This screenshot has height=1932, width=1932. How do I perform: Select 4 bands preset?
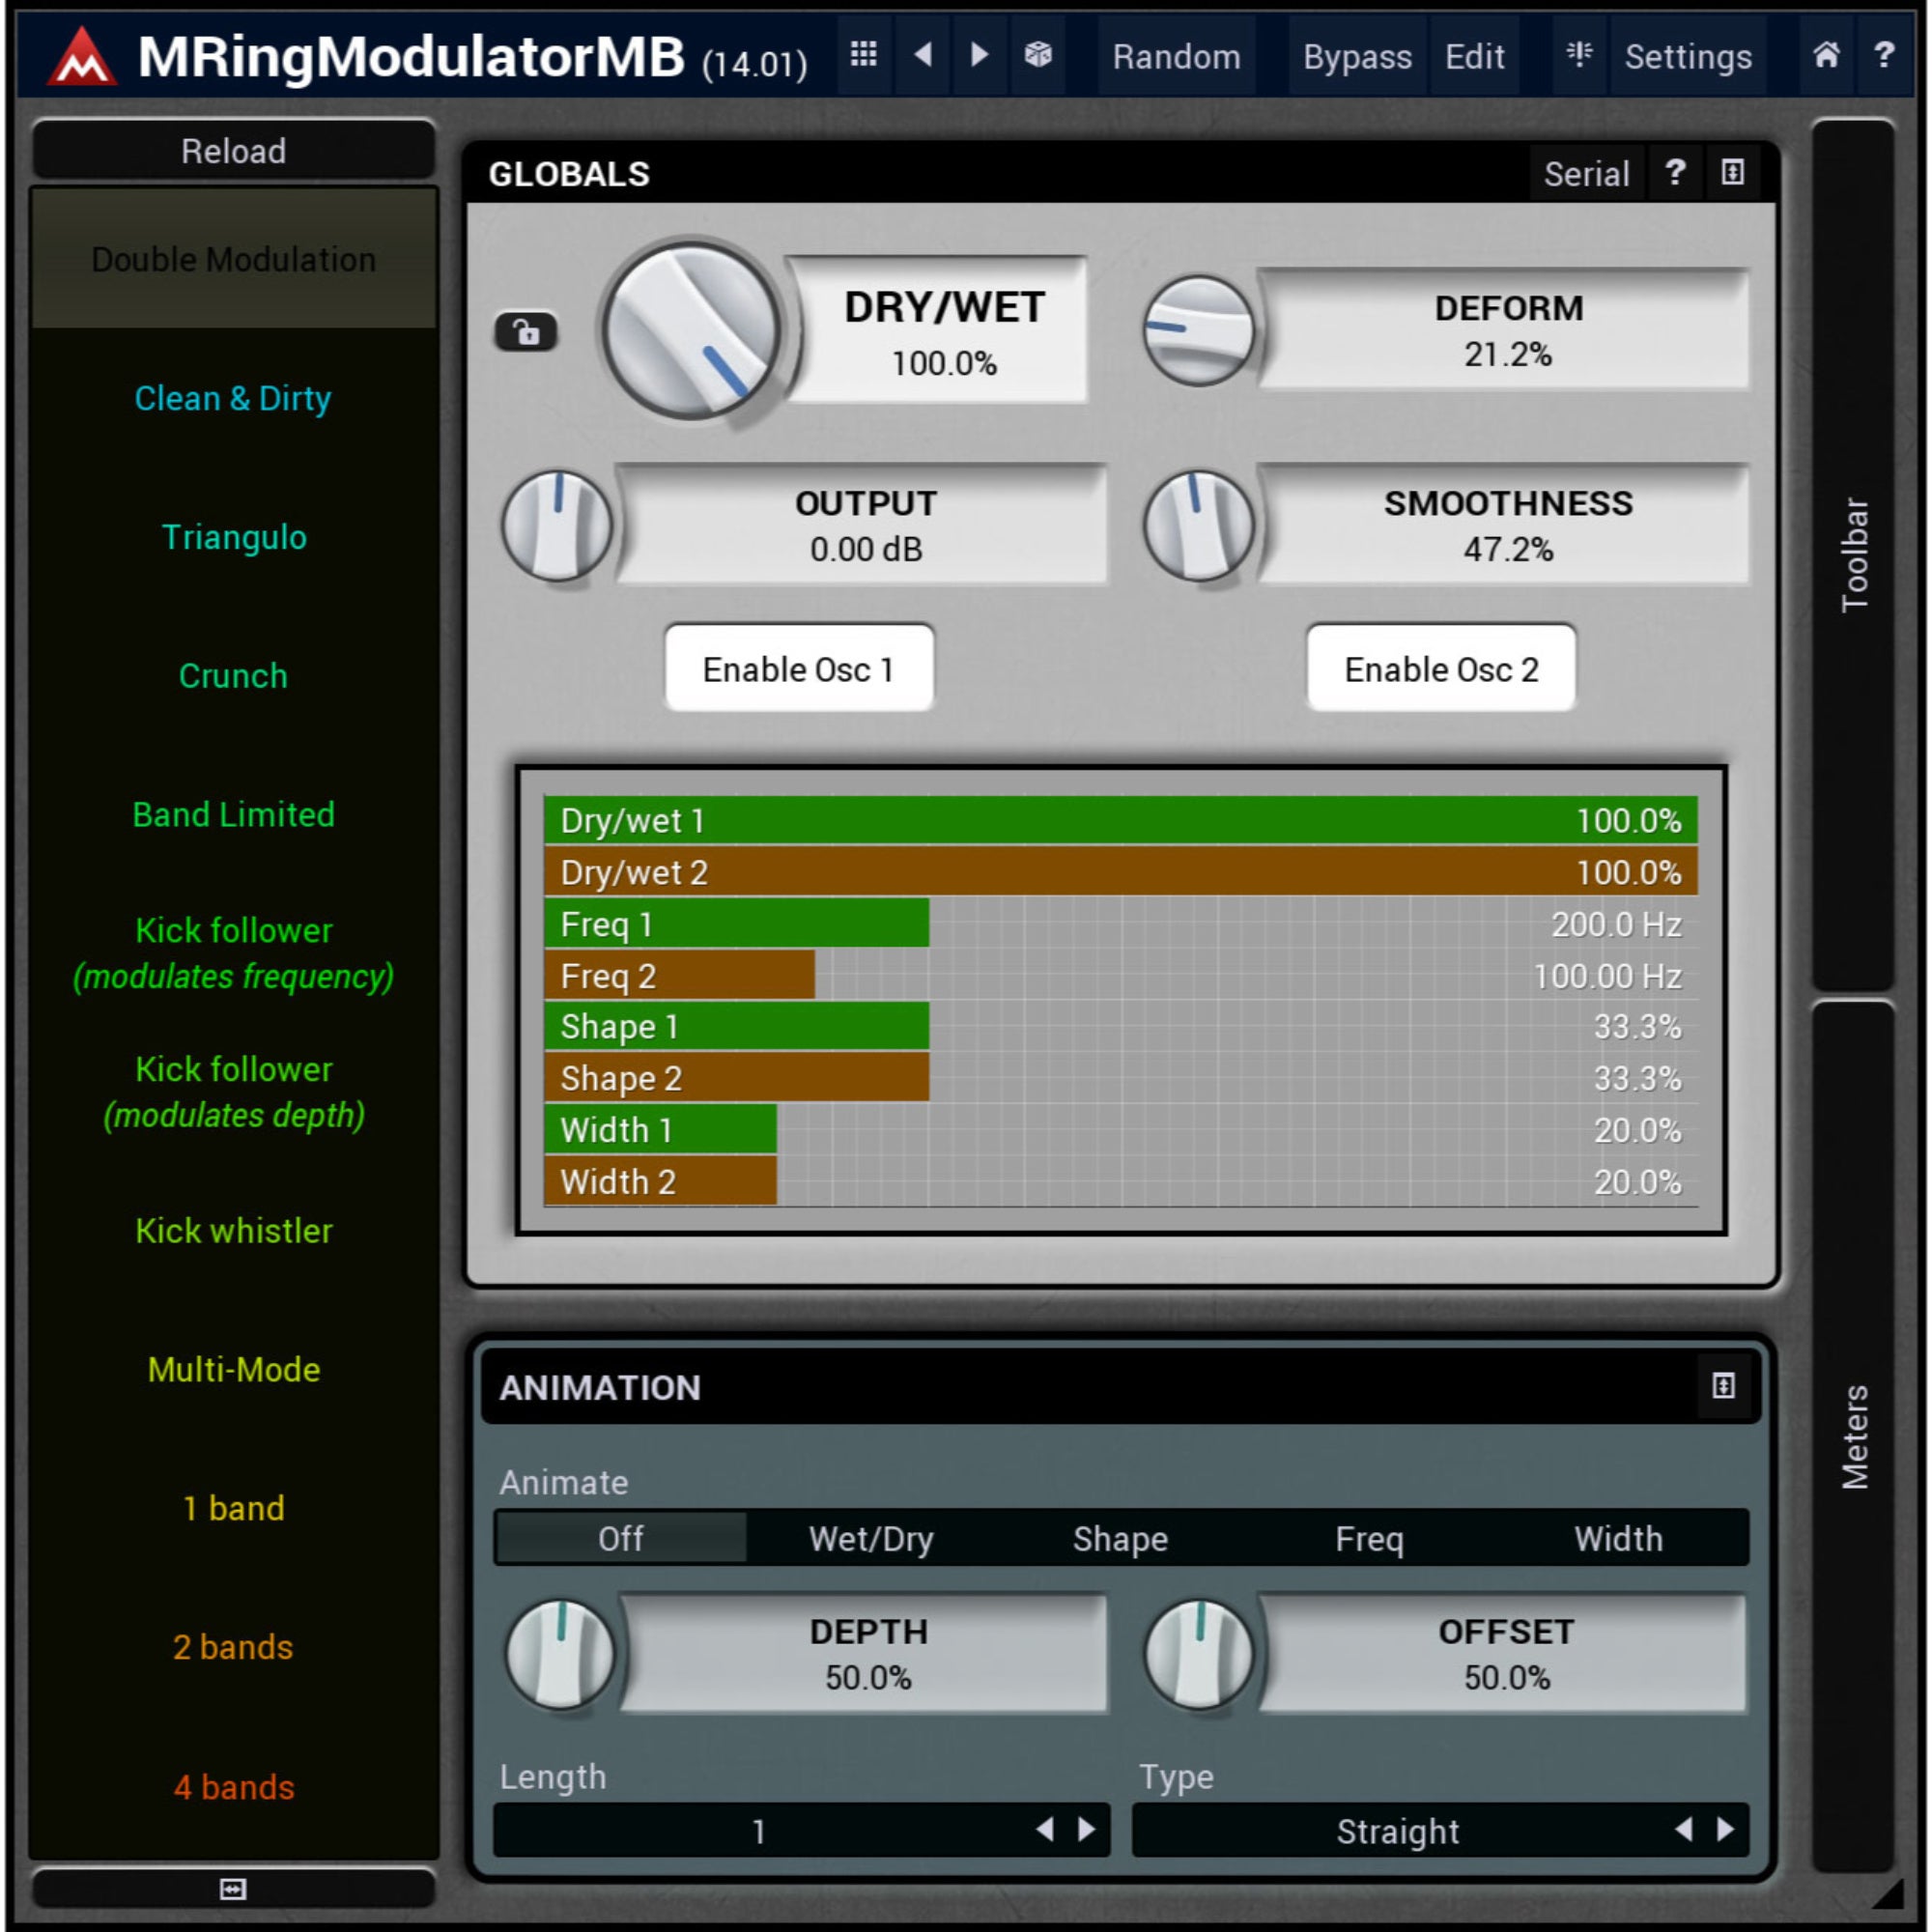(234, 1787)
